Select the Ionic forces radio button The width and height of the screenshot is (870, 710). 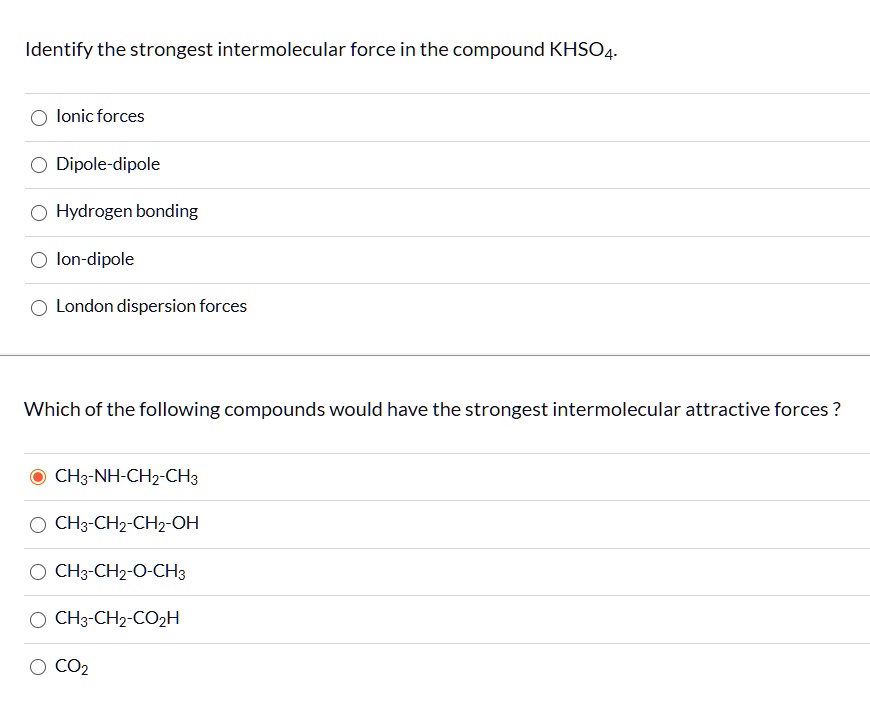(x=38, y=117)
